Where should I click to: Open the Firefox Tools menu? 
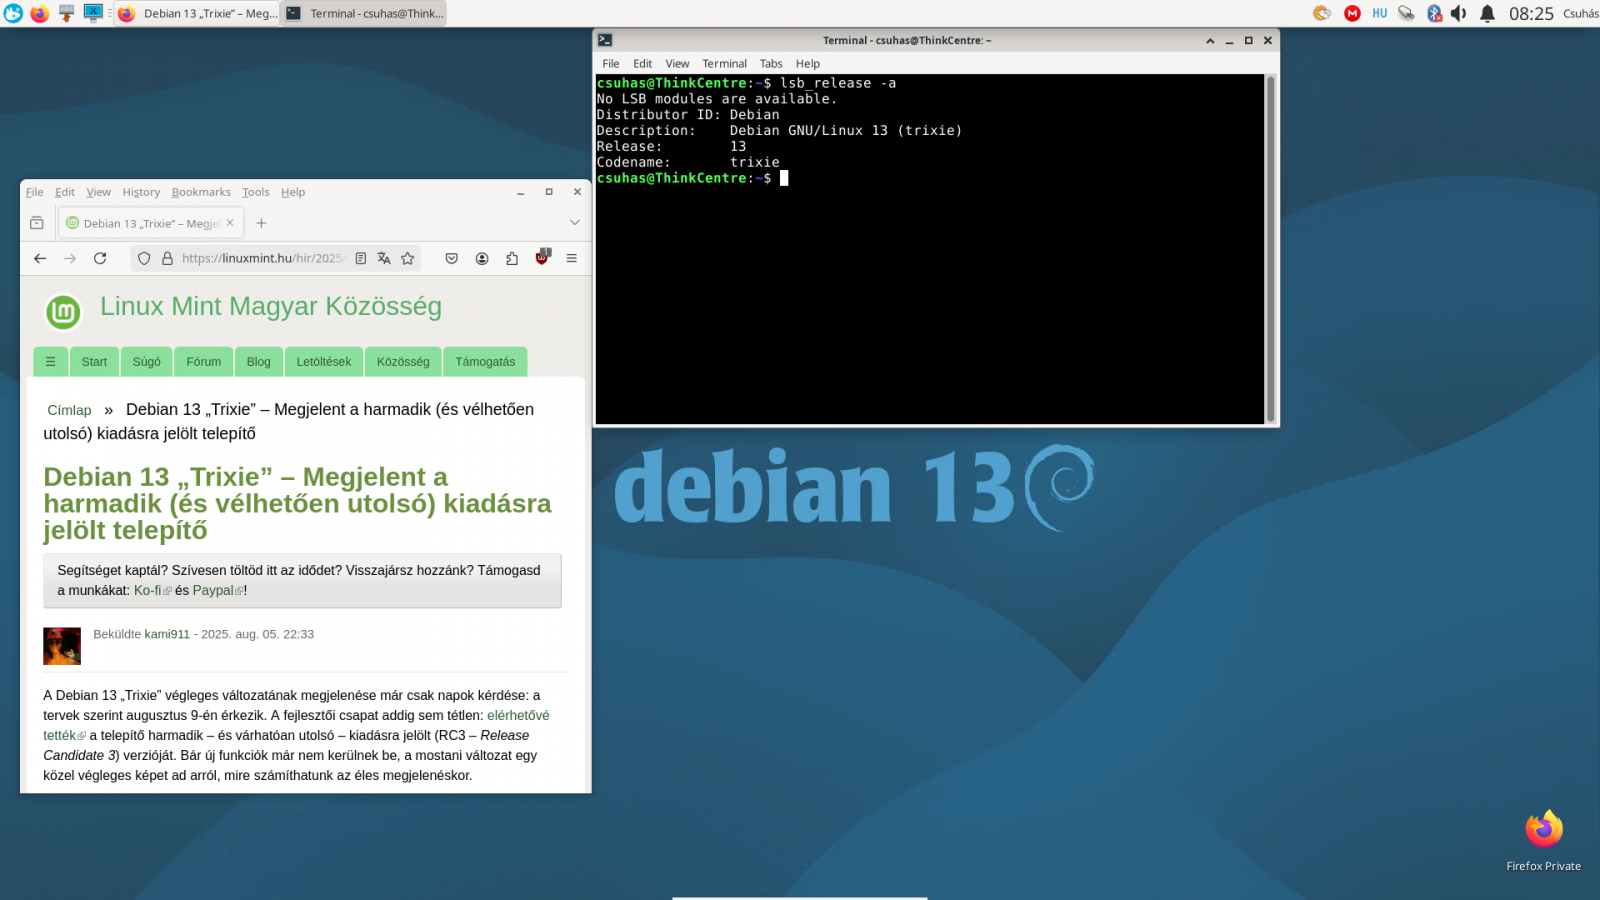256,192
